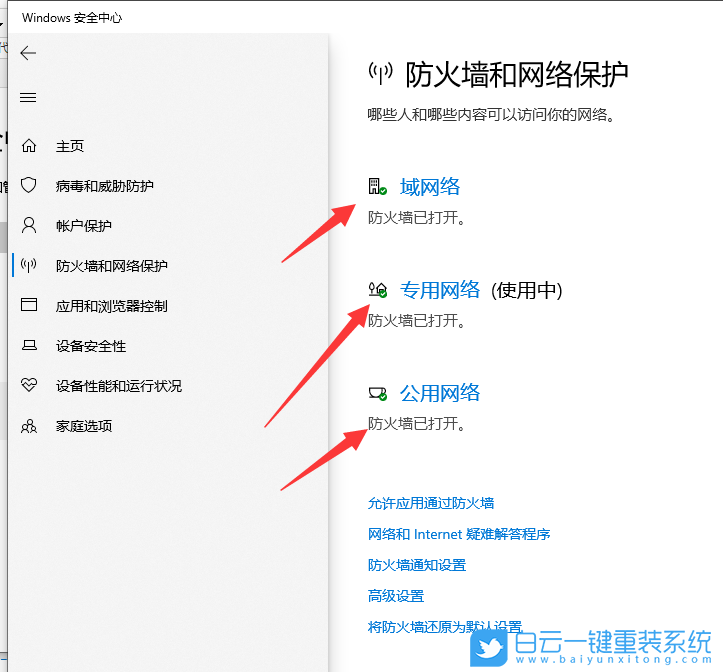Click the house icon next to 专用网络

[x=377, y=290]
